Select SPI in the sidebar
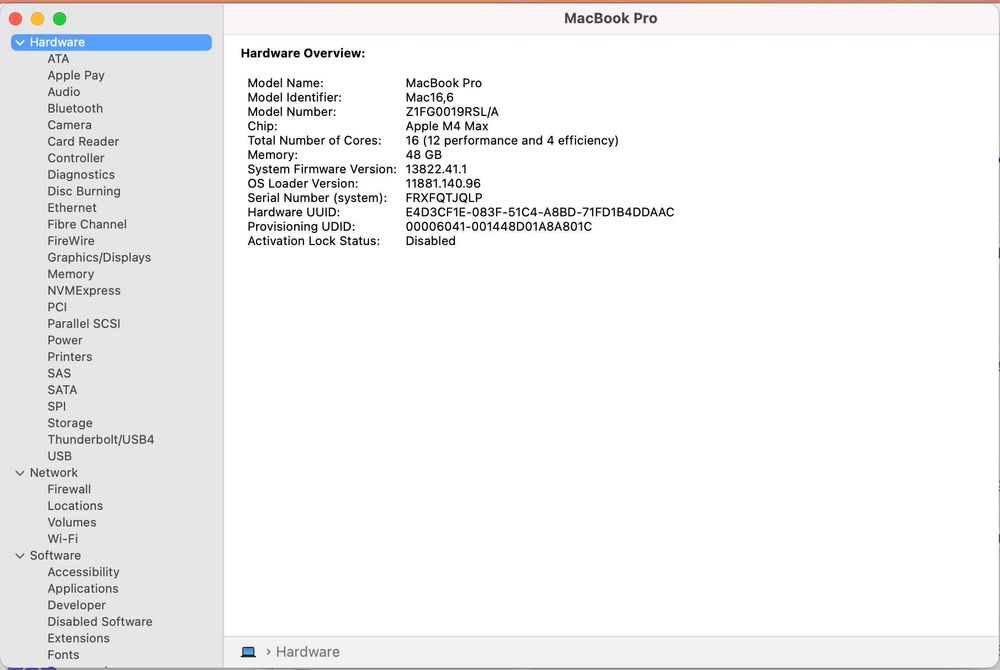 tap(57, 407)
